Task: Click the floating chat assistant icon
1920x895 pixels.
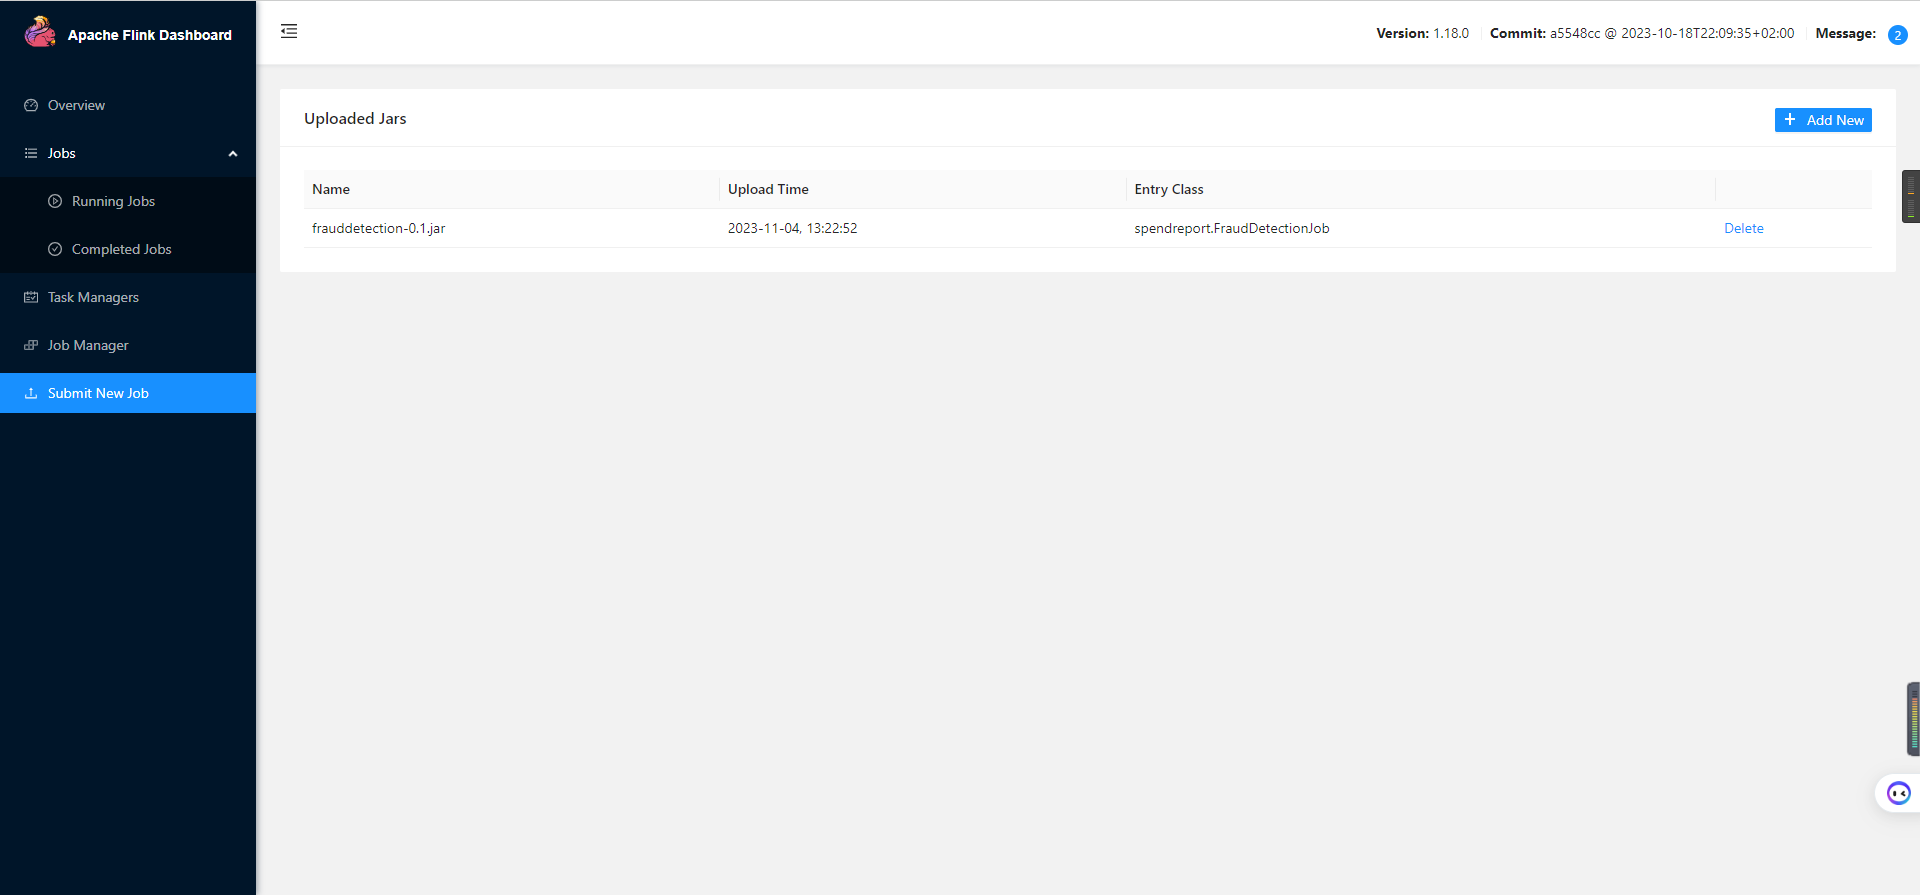Action: click(x=1898, y=793)
